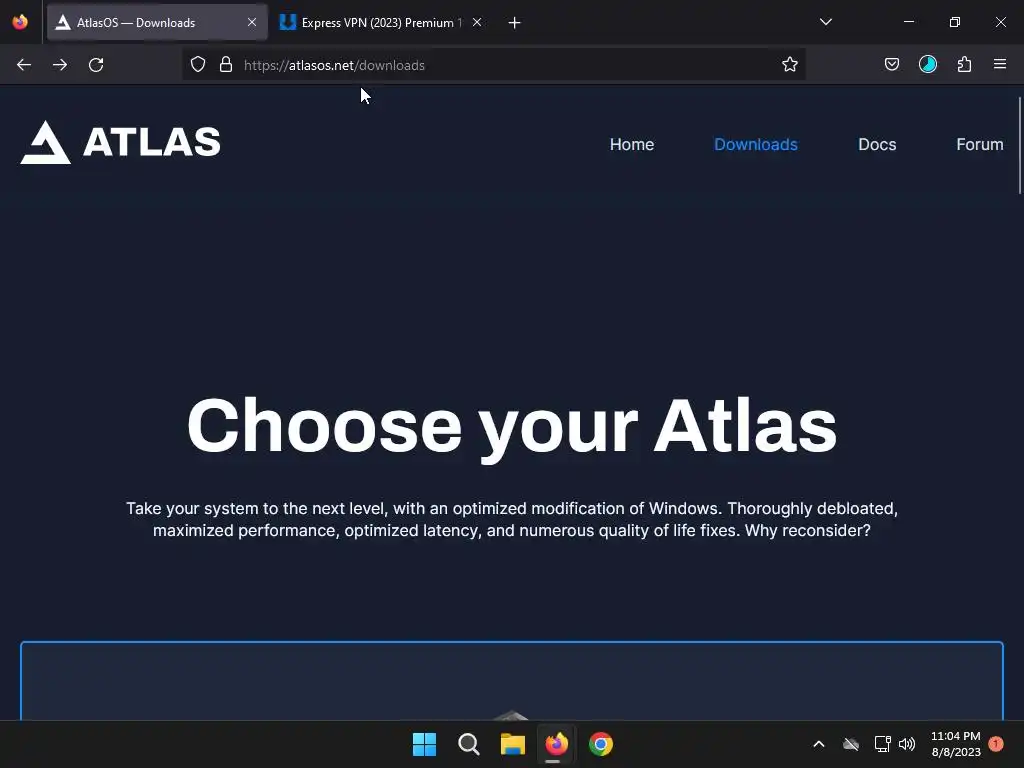Open the Downloads nav link
This screenshot has width=1024, height=768.
(756, 144)
